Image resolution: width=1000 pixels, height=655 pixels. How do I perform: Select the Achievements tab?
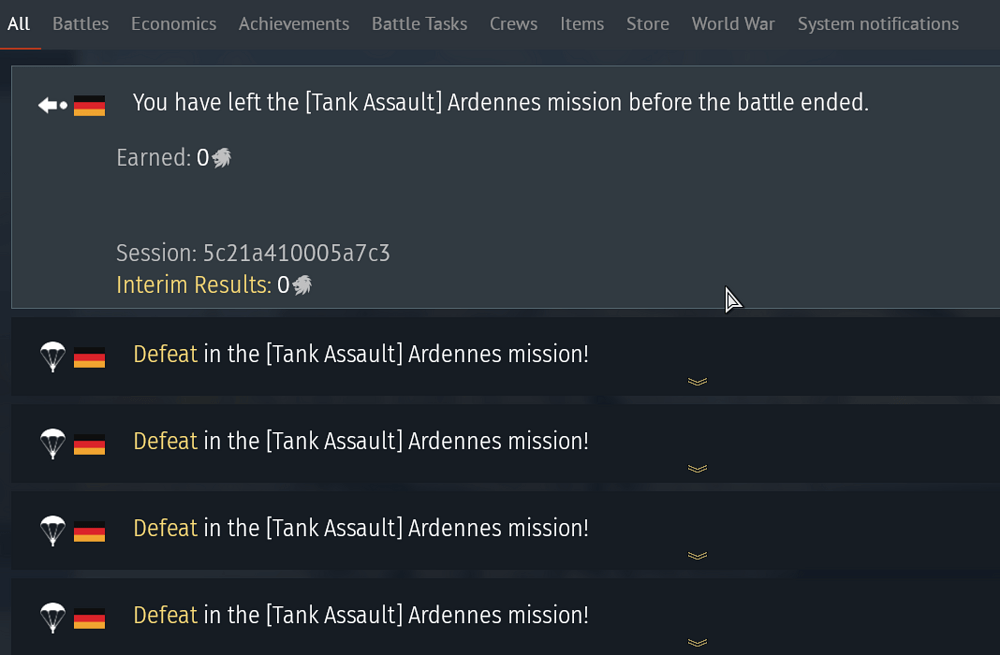point(294,23)
